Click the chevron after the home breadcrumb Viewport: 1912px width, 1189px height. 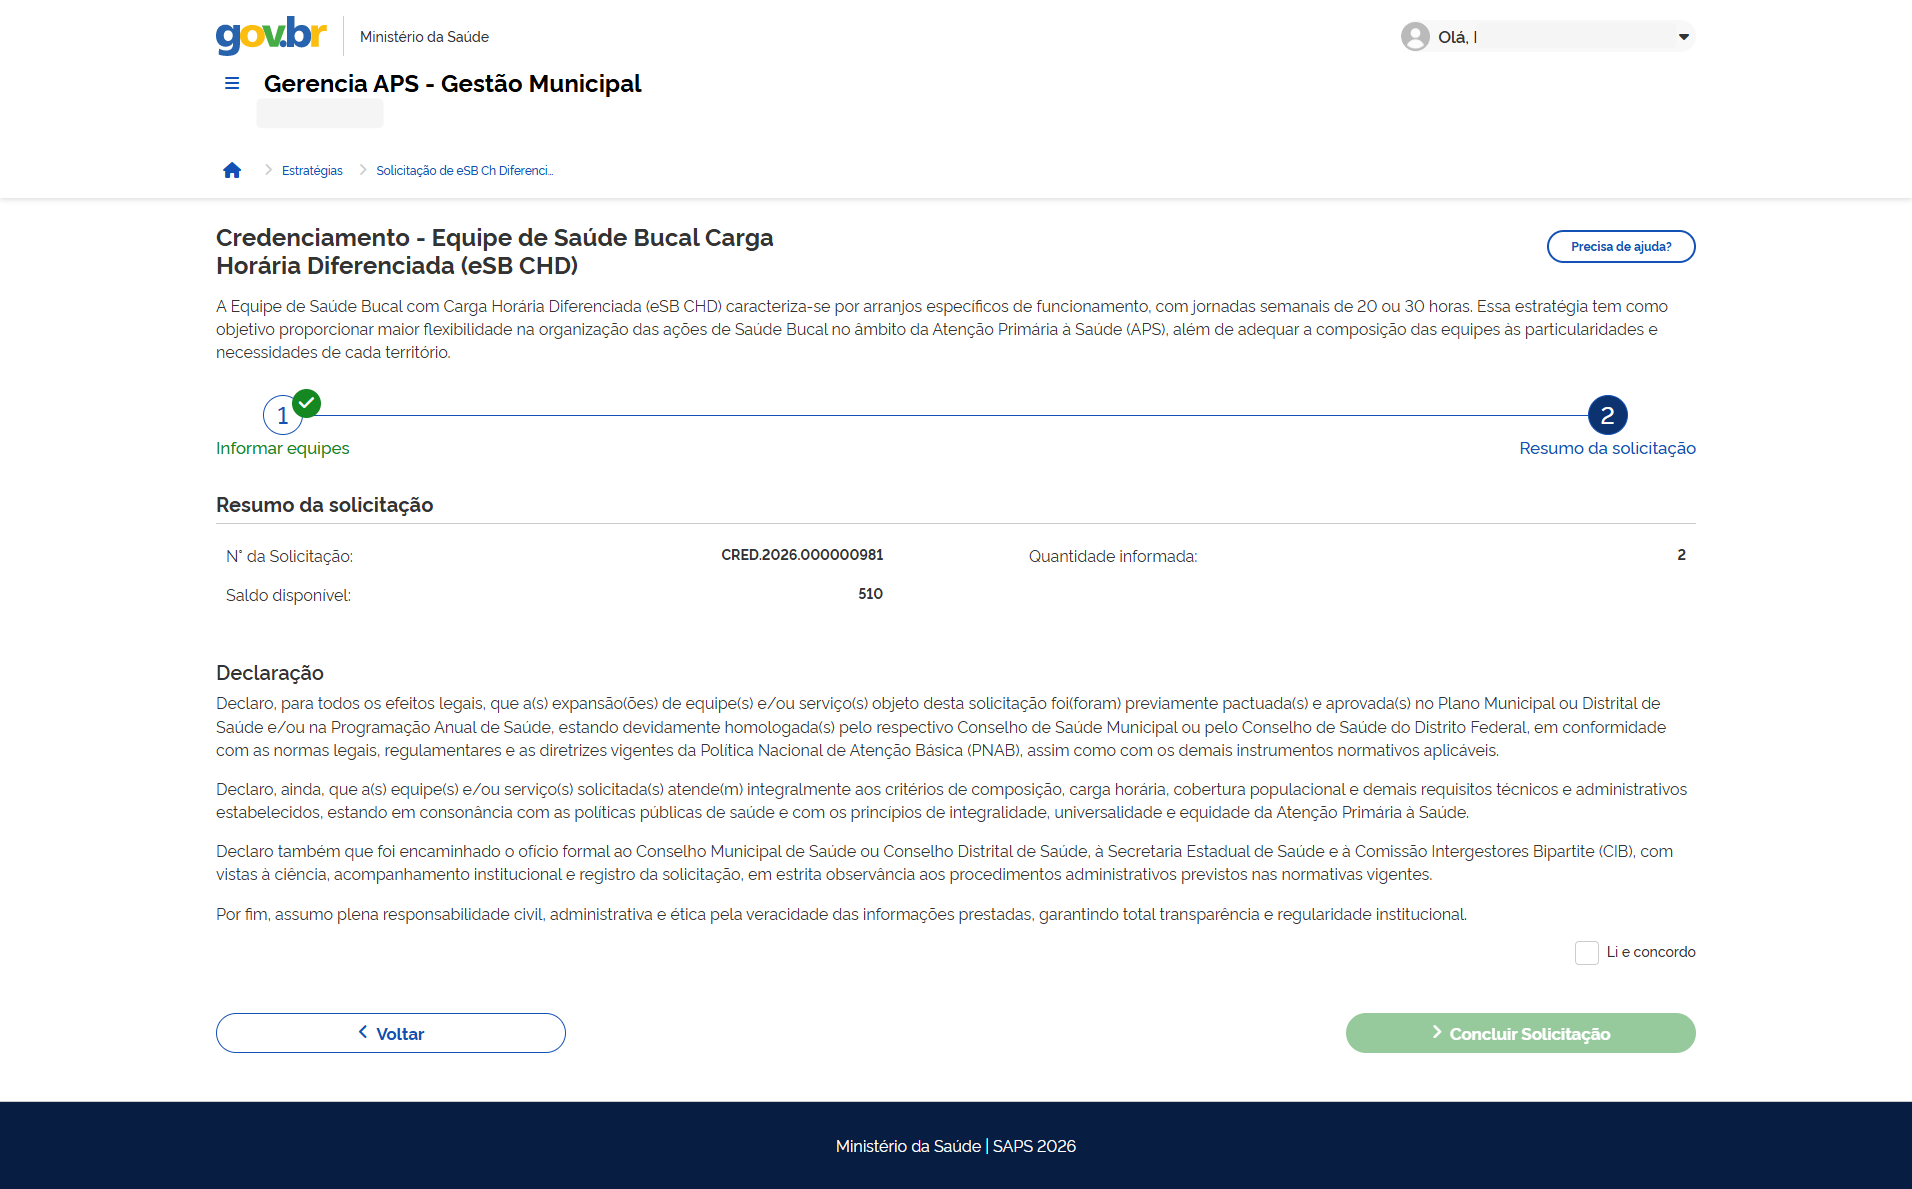268,171
